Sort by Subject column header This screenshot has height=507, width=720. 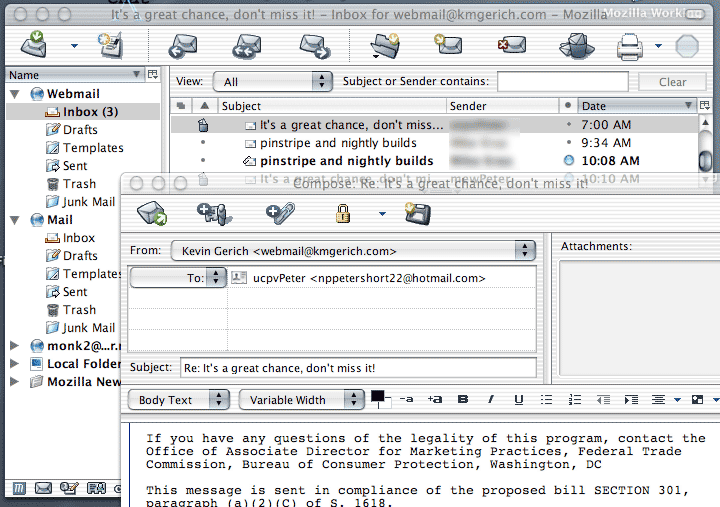tap(332, 106)
